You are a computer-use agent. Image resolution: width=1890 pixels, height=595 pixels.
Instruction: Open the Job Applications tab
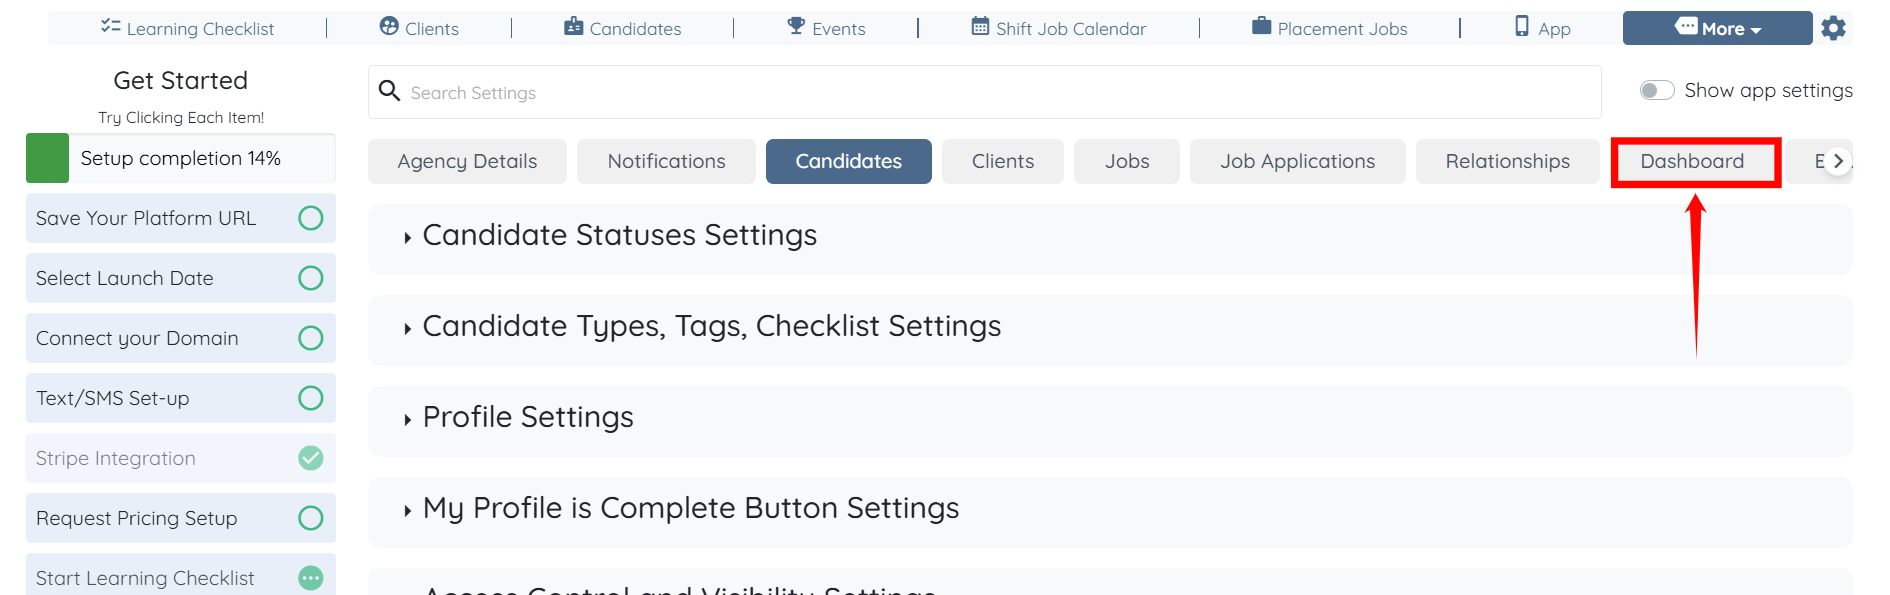point(1297,162)
